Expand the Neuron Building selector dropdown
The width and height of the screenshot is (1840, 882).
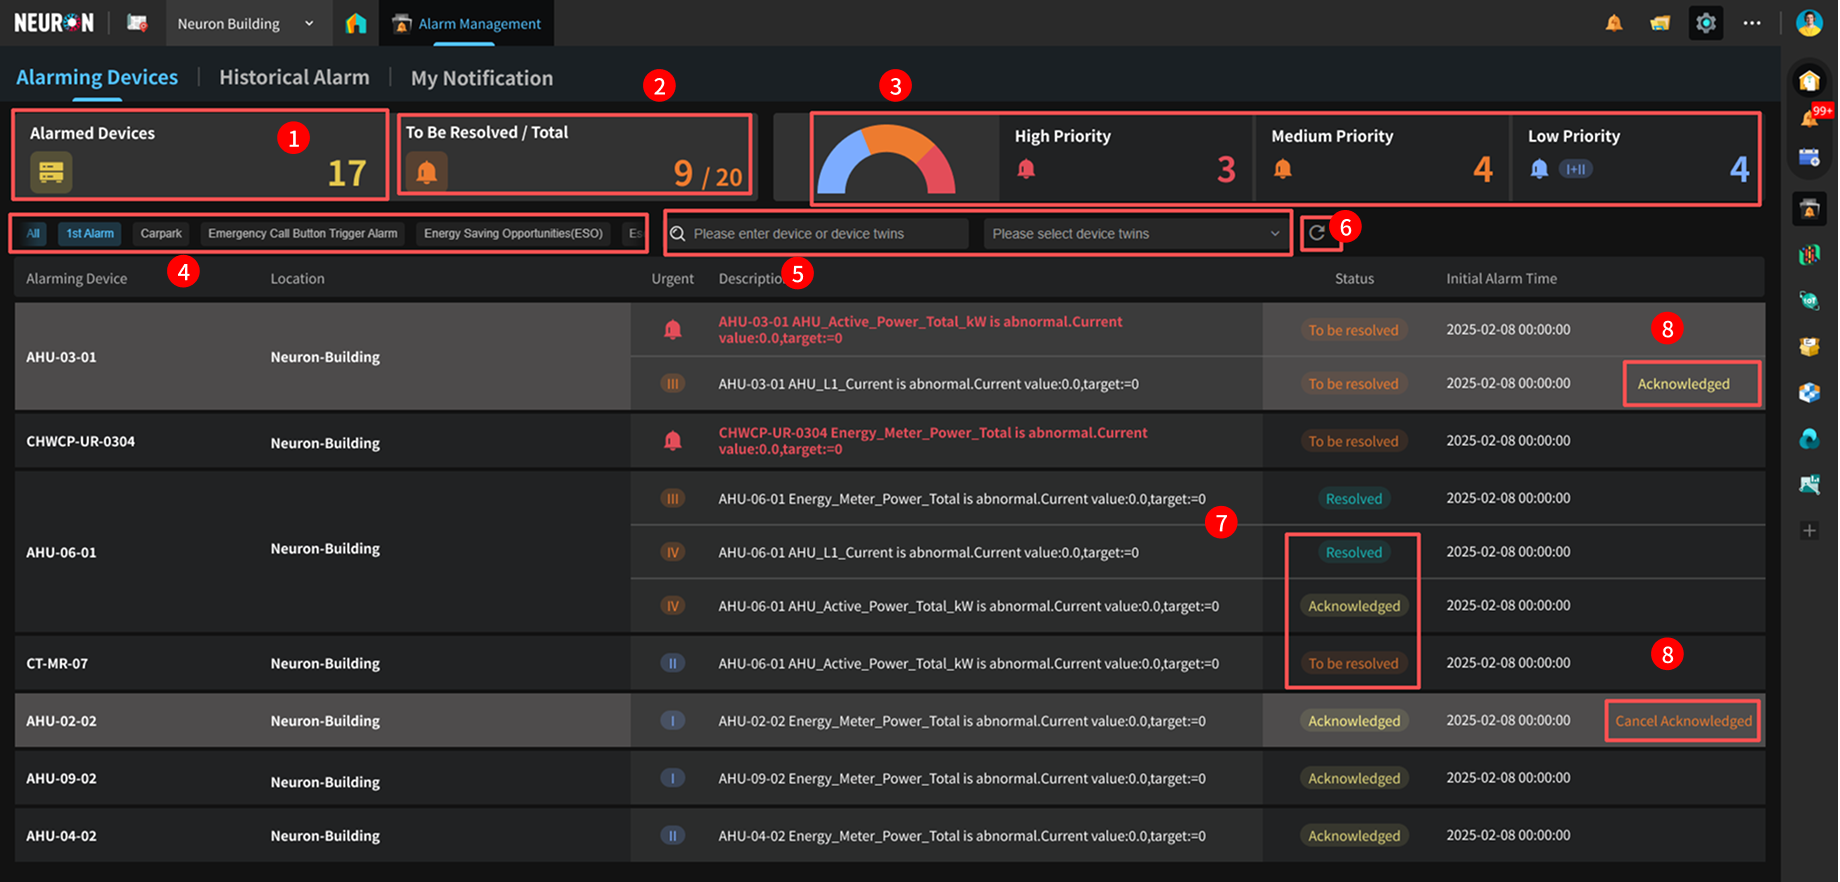click(245, 24)
